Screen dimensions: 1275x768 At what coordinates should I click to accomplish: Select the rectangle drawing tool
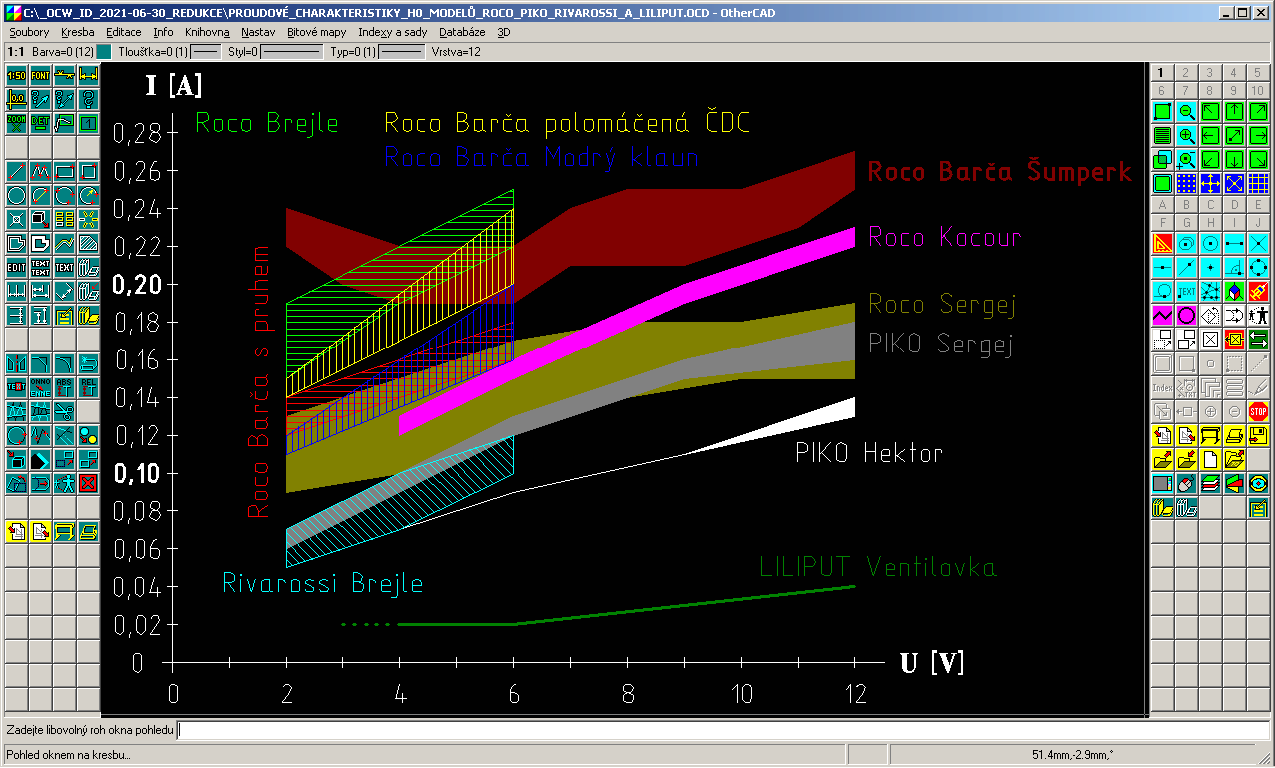point(64,172)
